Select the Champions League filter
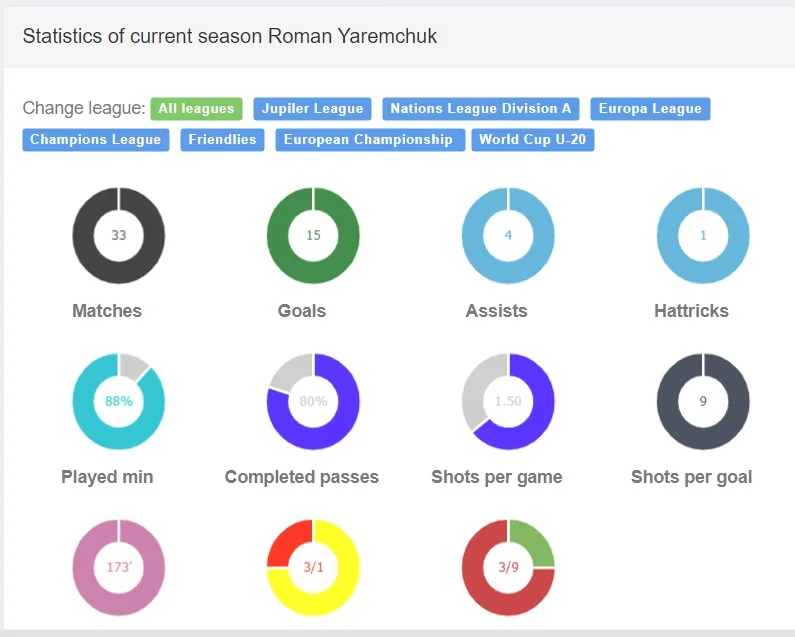The image size is (795, 637). coord(95,140)
